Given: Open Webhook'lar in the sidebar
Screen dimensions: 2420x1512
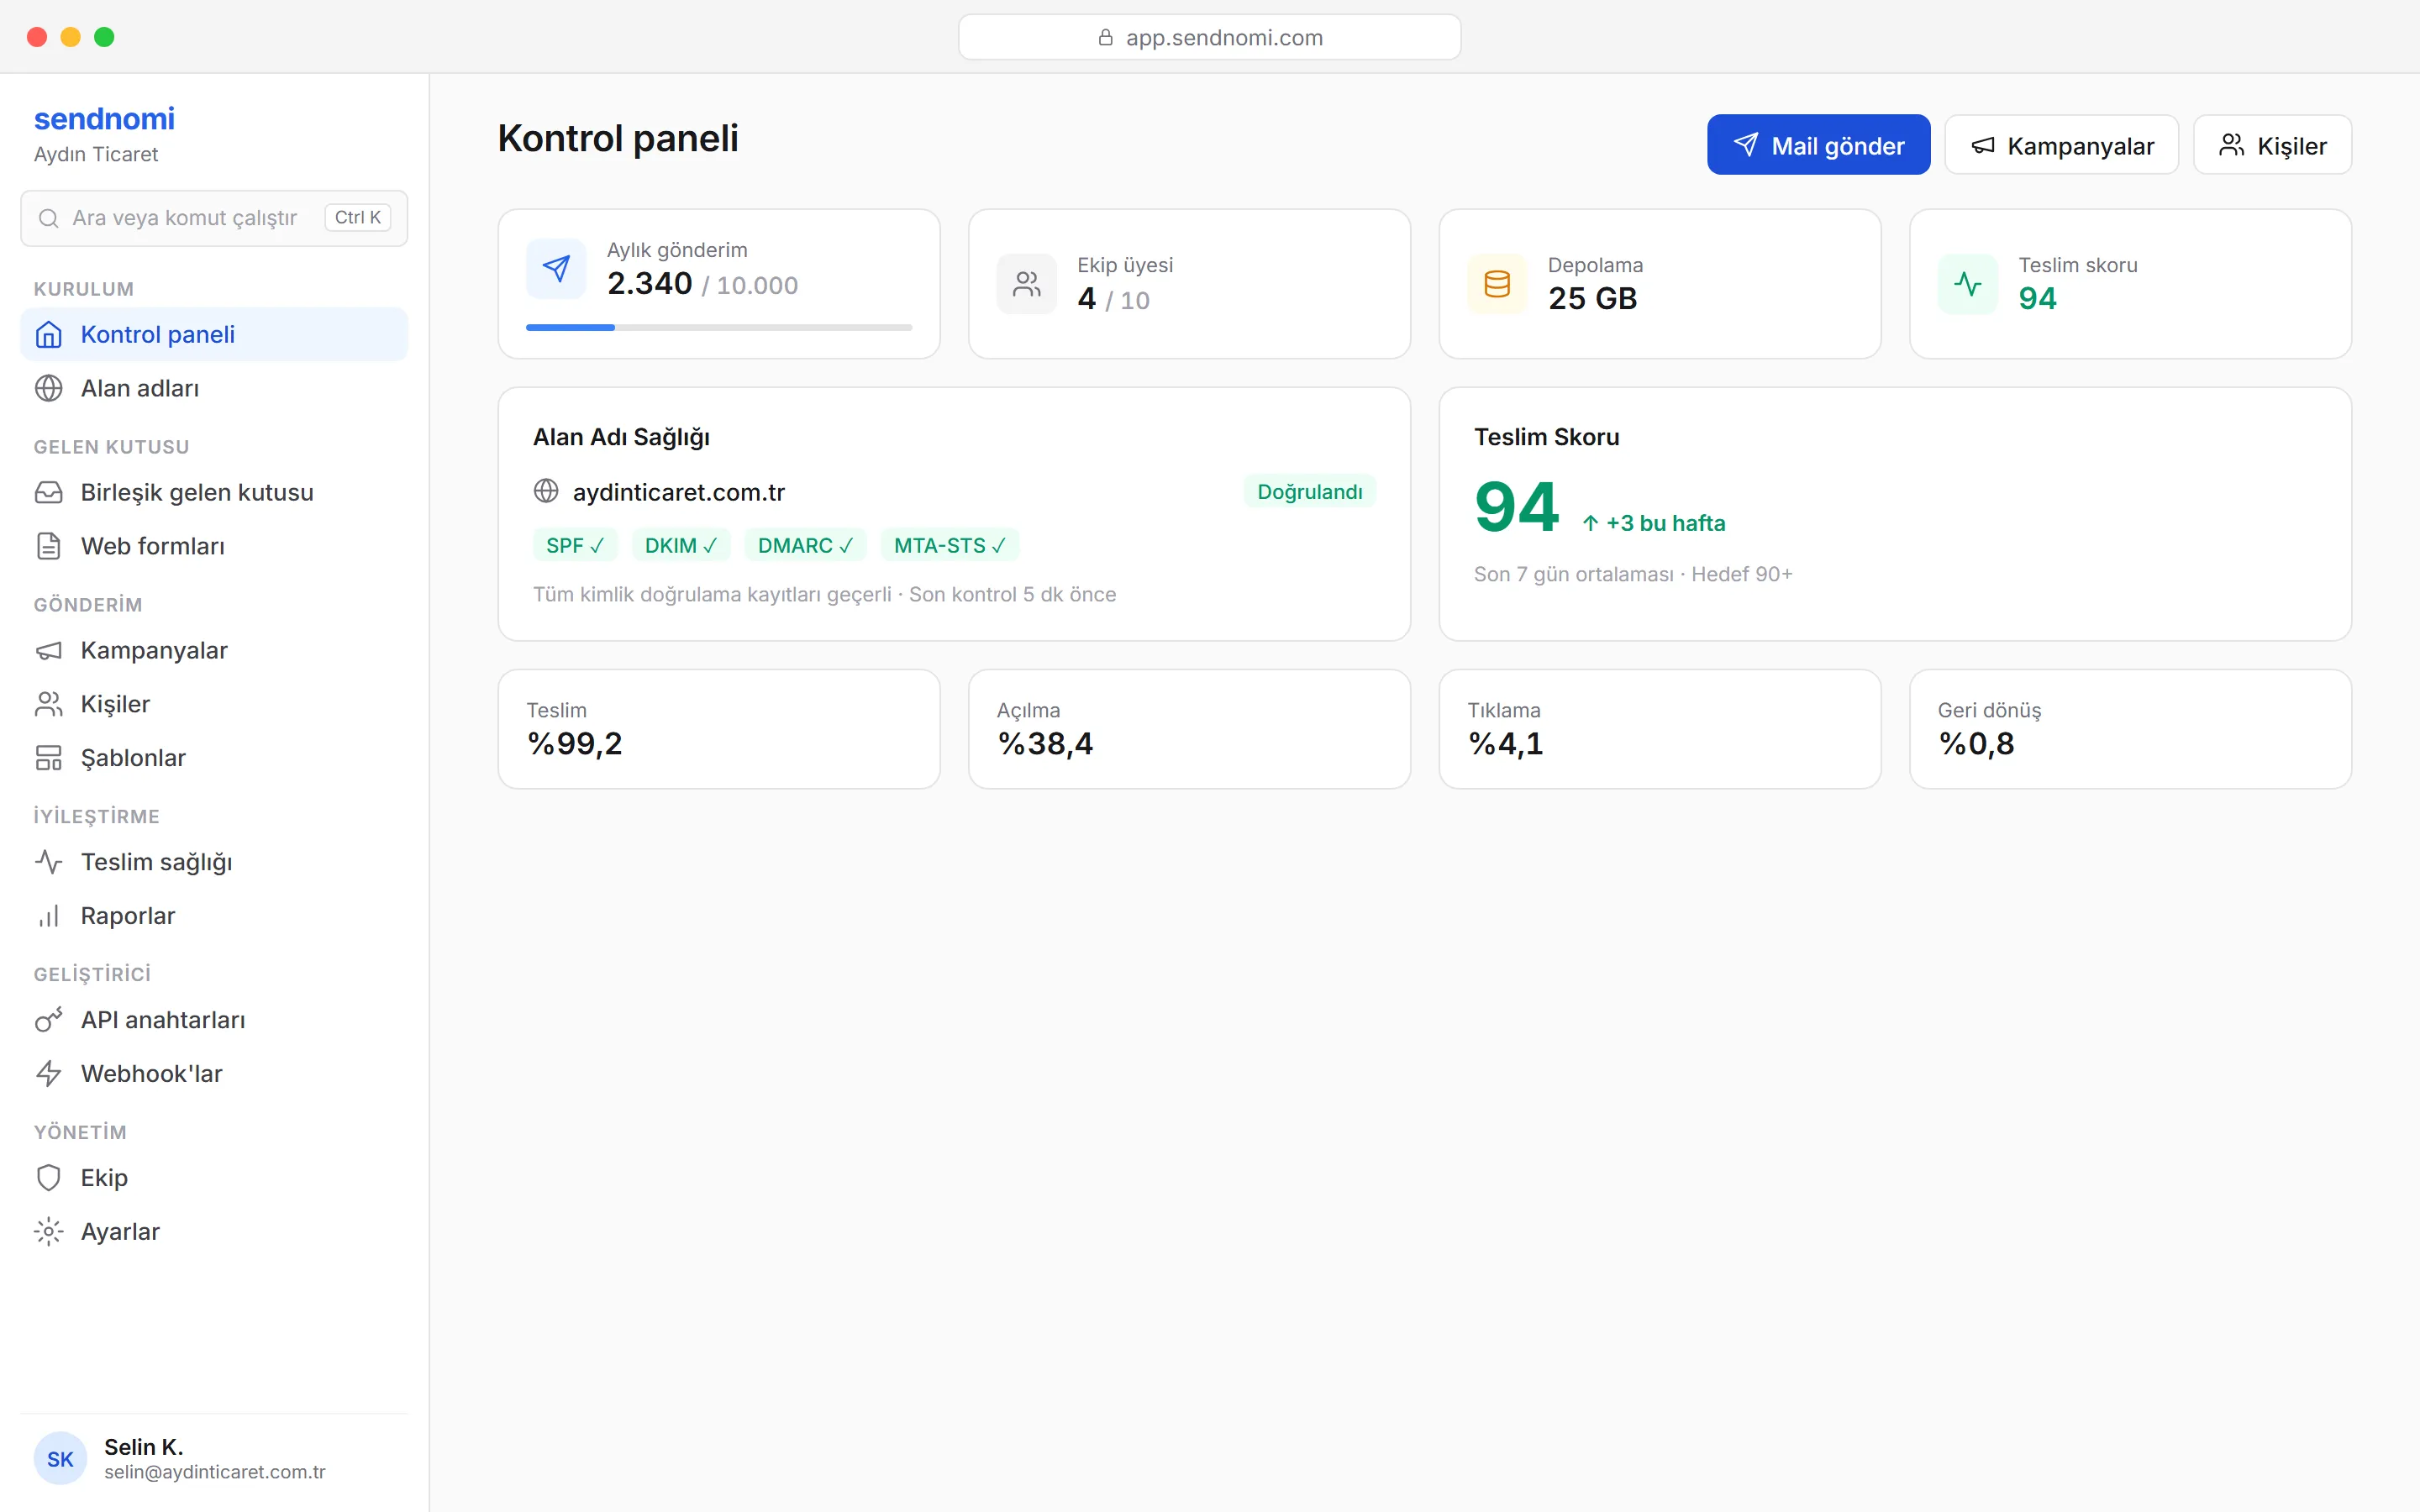Looking at the screenshot, I should click(x=214, y=1074).
